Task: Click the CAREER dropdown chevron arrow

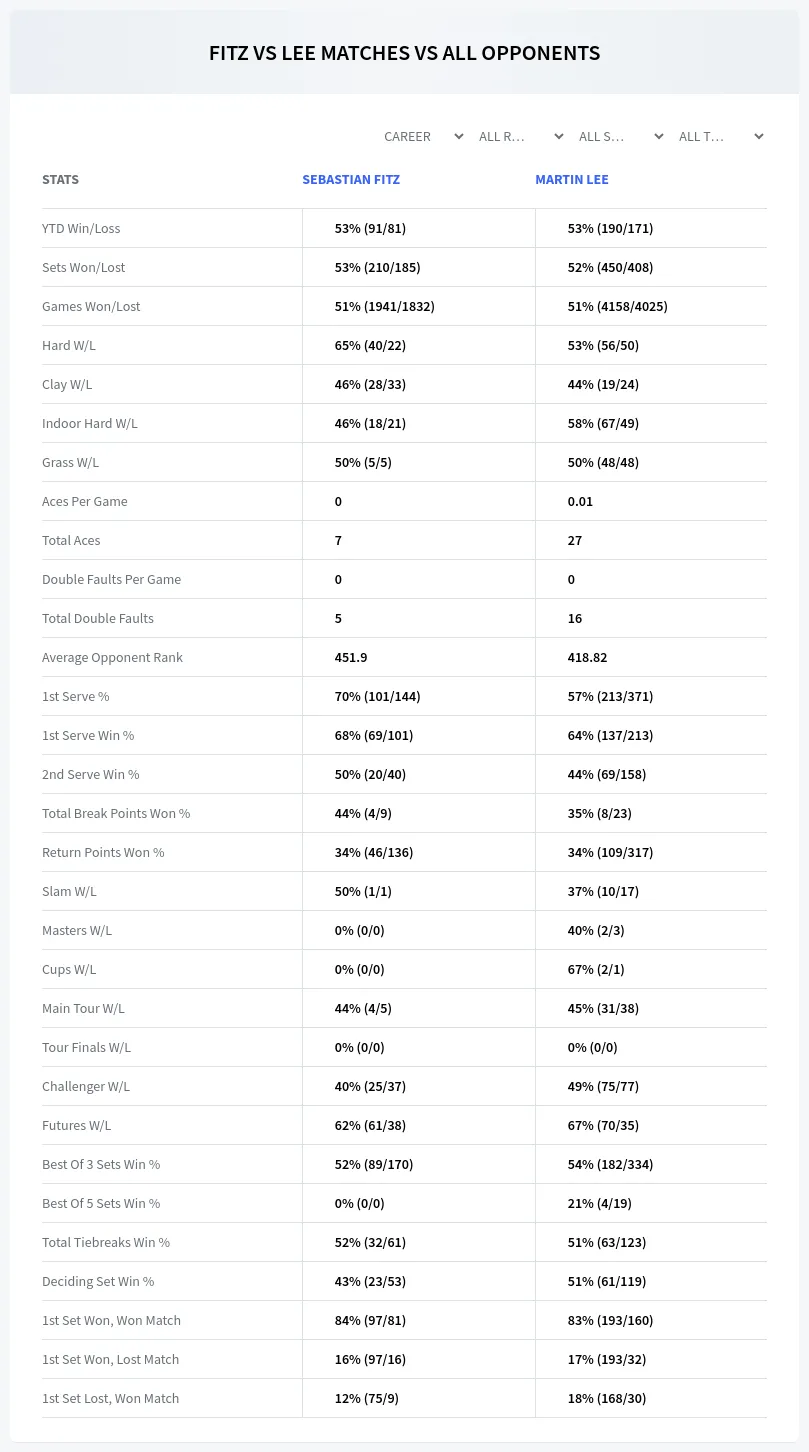Action: pos(459,137)
